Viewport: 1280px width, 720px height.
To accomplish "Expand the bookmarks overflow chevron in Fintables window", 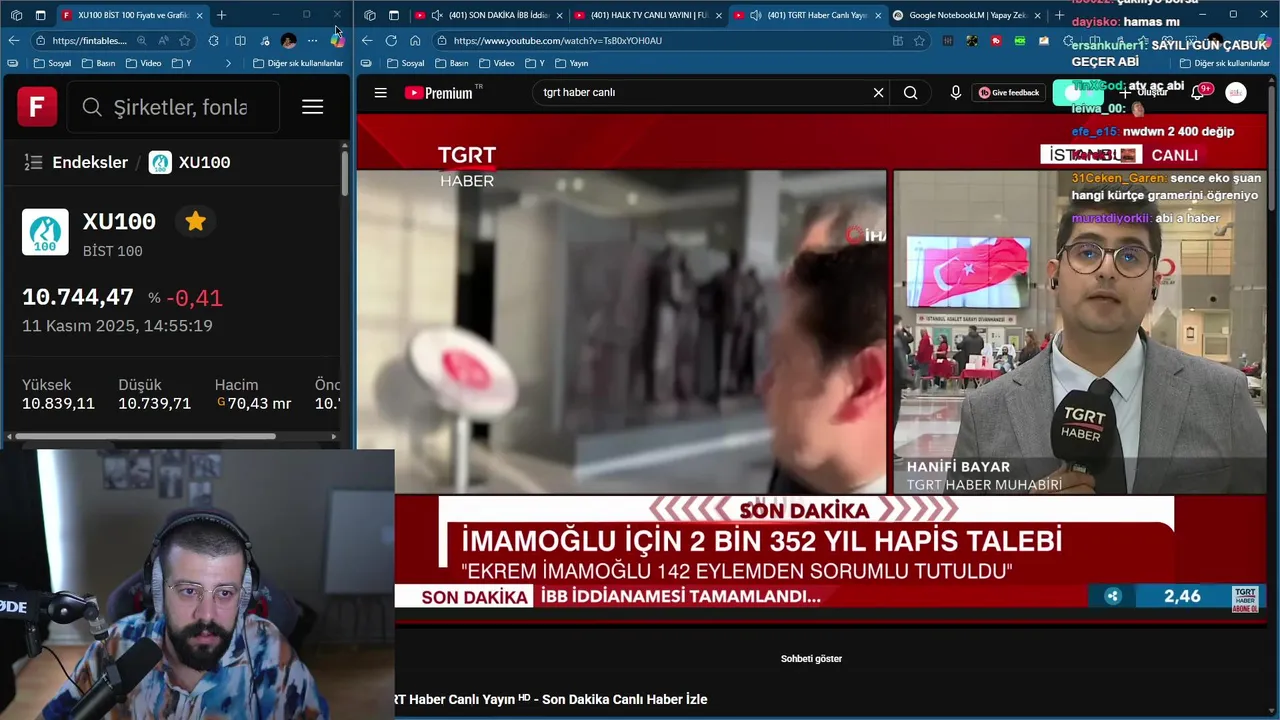I will point(229,63).
